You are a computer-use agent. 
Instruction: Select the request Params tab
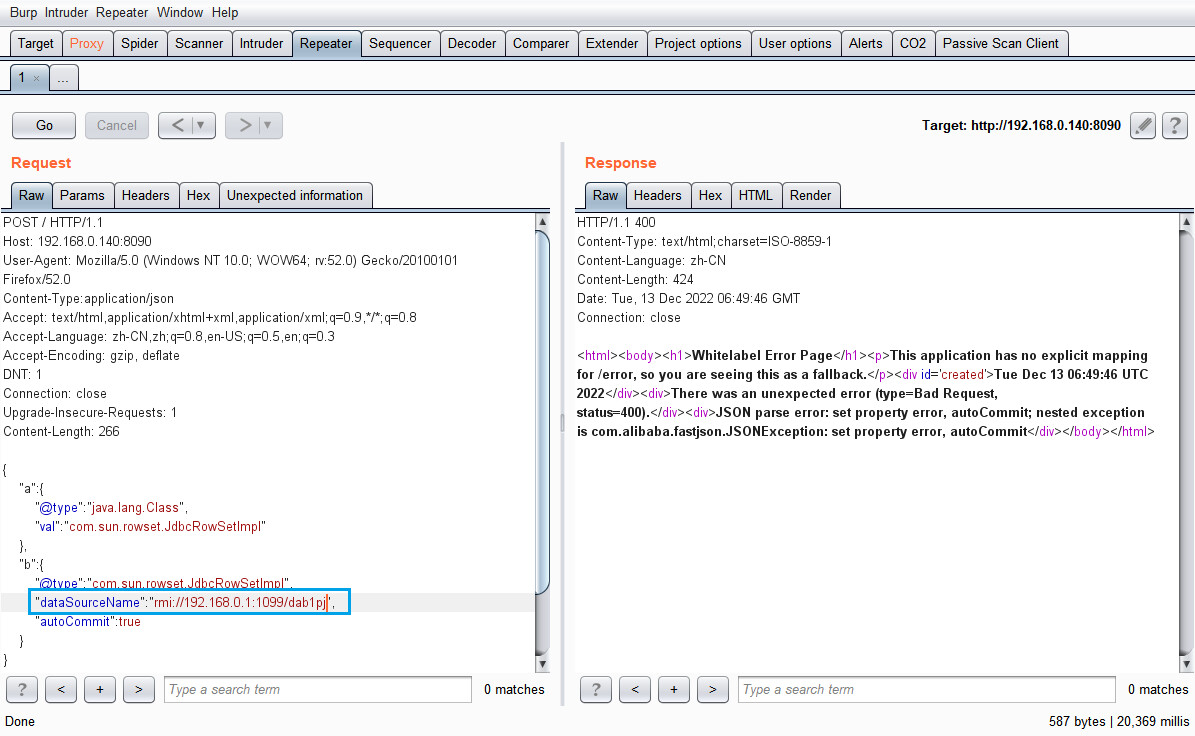(82, 196)
